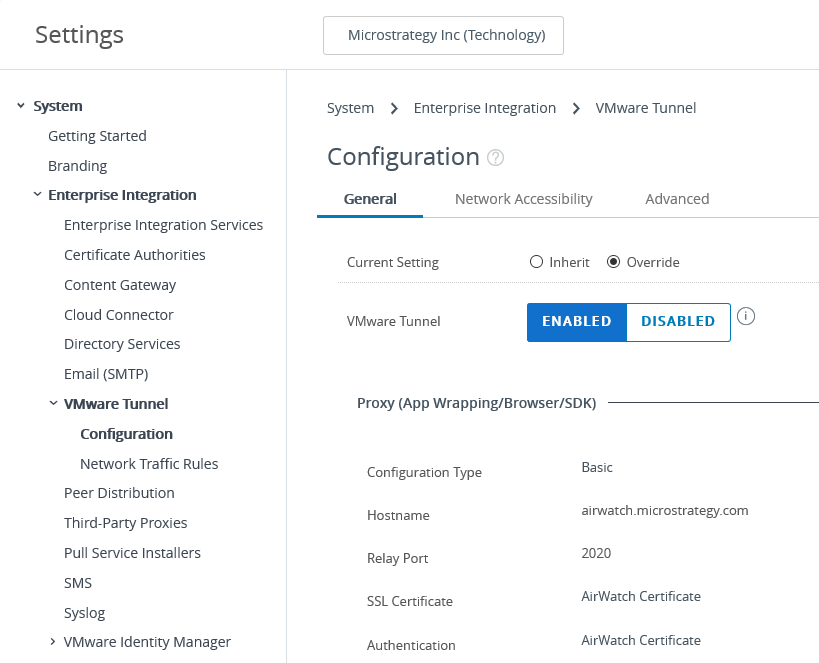
Task: Select Configuration under VMware Tunnel
Action: (126, 434)
